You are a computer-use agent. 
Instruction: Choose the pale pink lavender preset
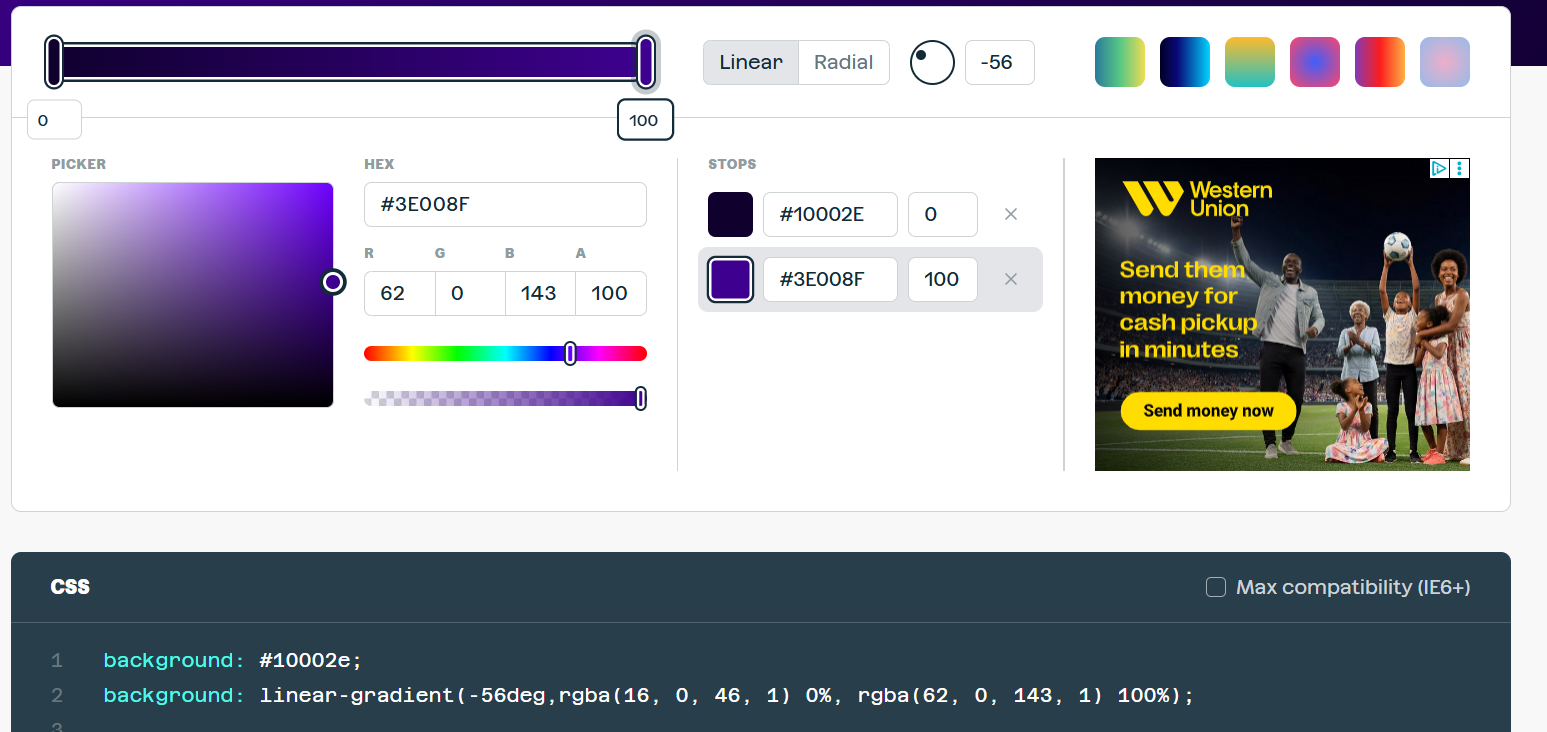tap(1444, 62)
